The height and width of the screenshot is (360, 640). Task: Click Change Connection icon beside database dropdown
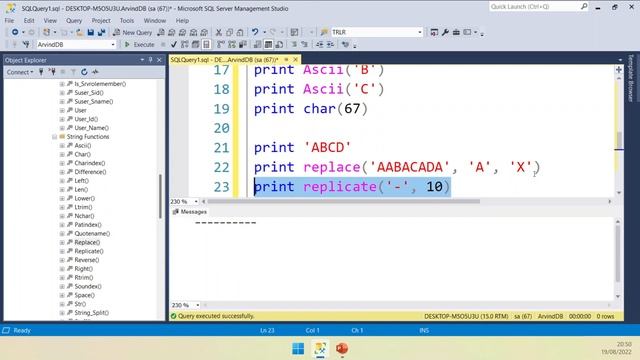(26, 44)
